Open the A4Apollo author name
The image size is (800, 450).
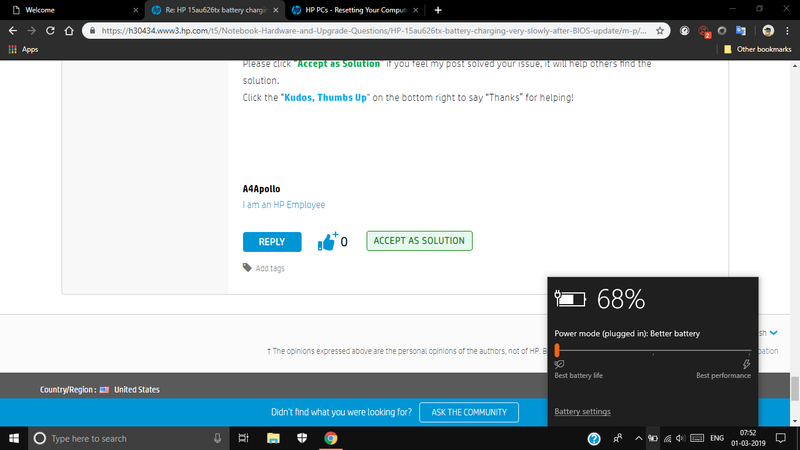[x=261, y=189]
